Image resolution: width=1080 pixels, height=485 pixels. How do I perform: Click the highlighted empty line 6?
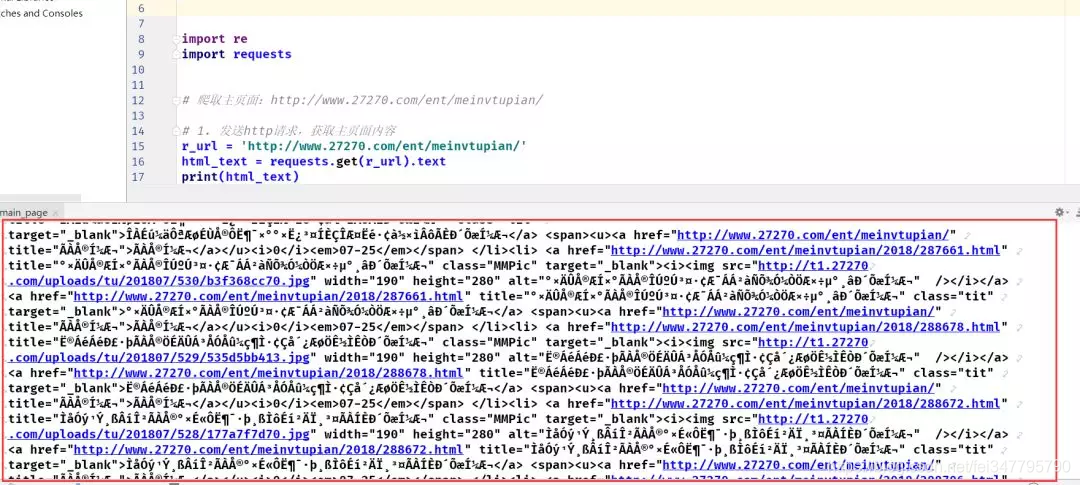click(627, 8)
